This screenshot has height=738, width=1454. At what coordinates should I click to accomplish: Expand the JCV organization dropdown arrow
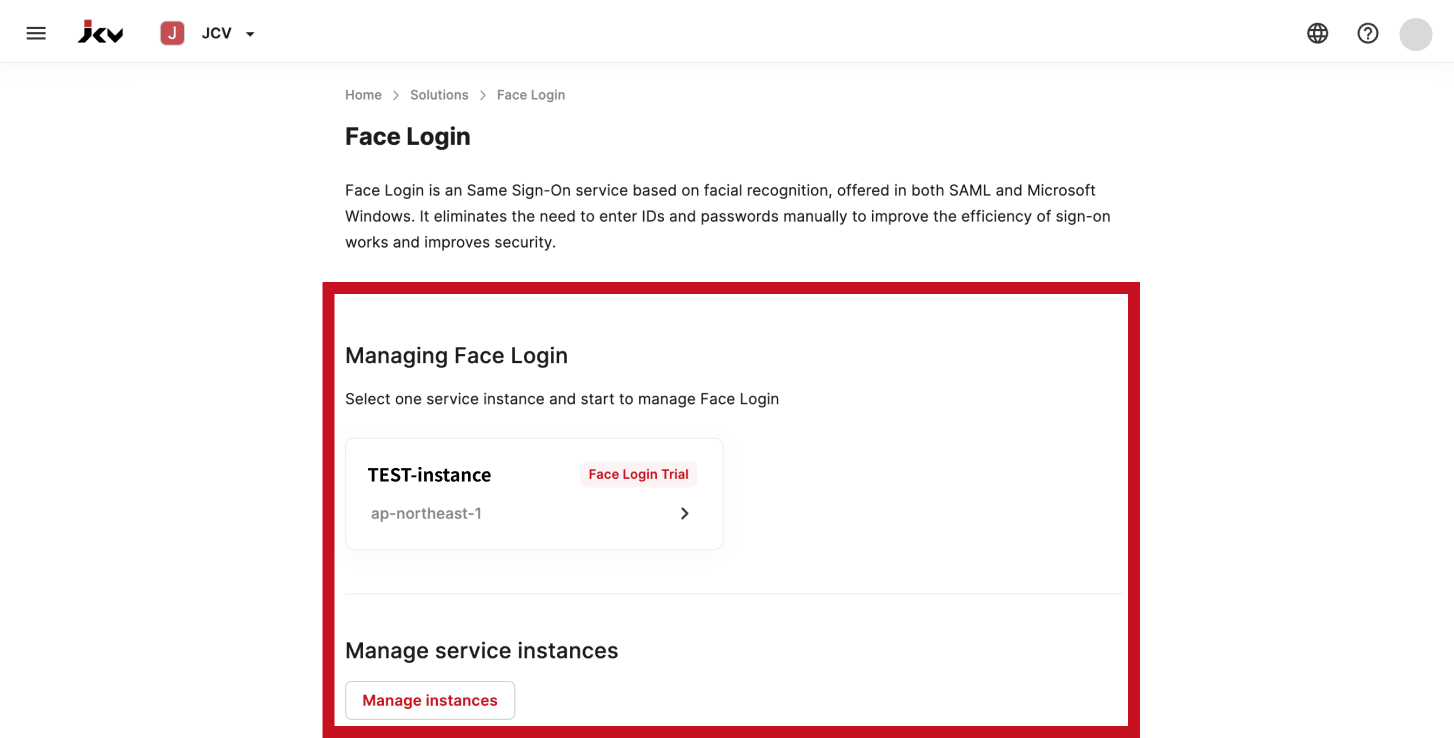coord(250,34)
